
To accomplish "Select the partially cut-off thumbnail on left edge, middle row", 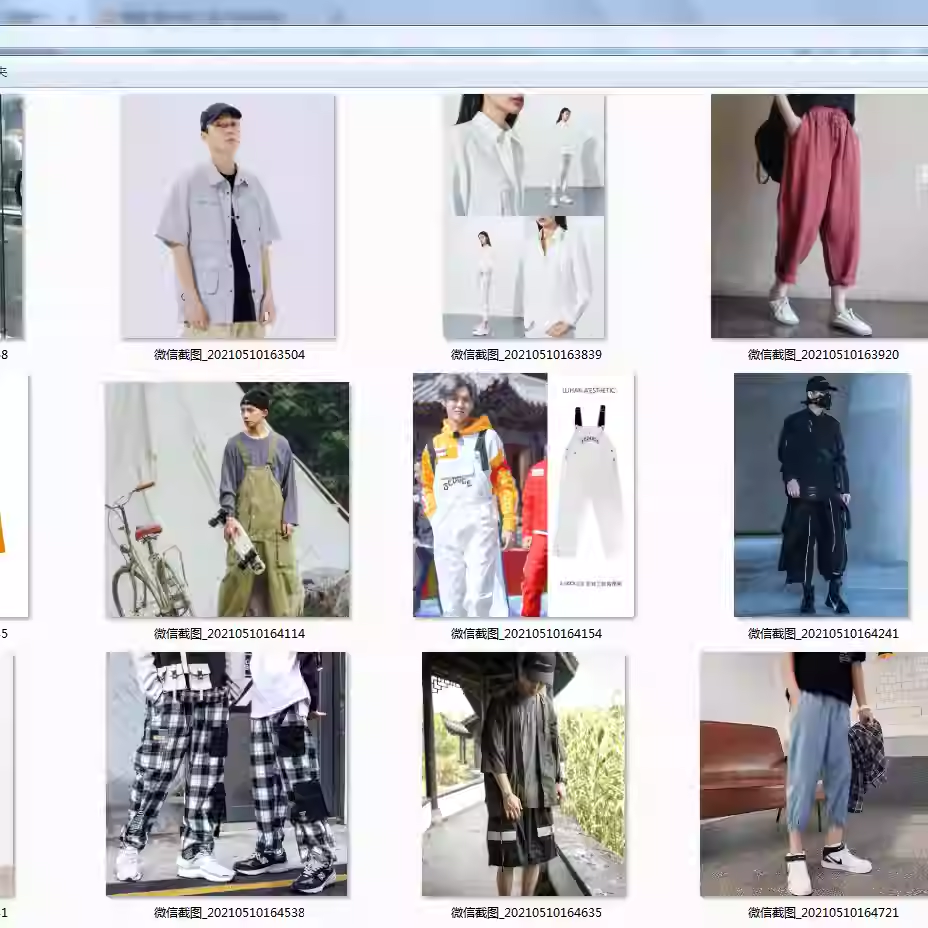I will coord(15,494).
